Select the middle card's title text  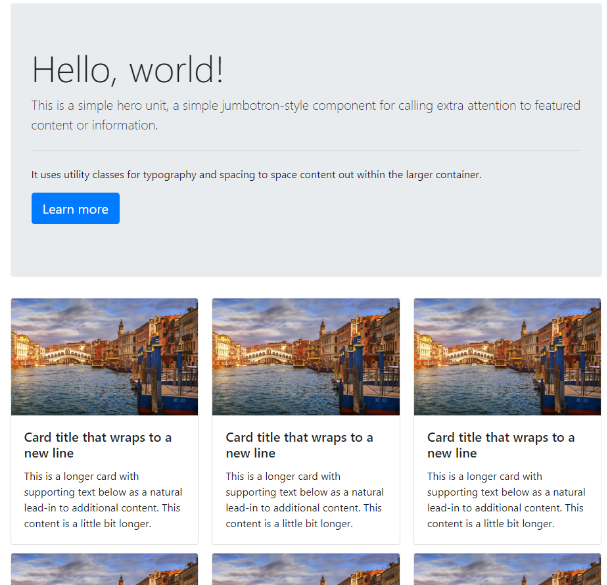click(300, 445)
